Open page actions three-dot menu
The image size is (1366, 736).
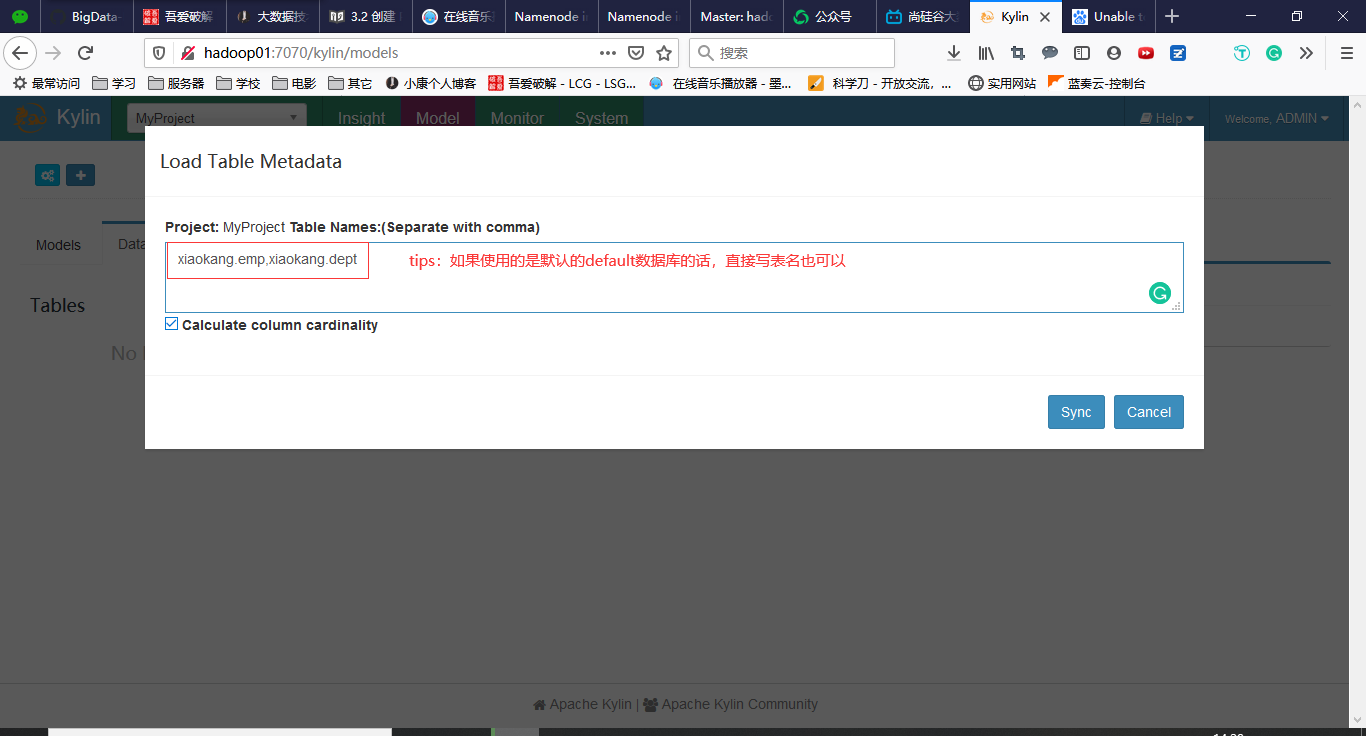pyautogui.click(x=608, y=53)
